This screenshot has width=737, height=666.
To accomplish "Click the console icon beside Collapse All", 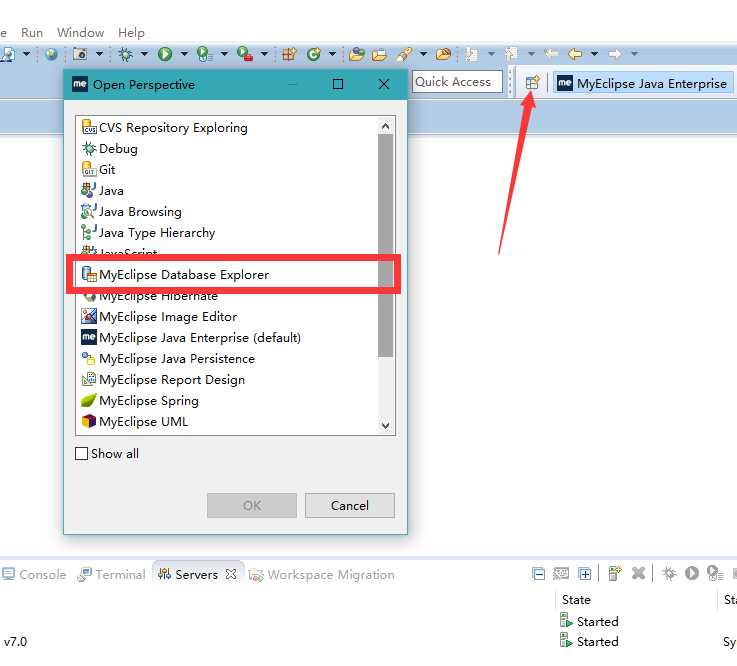I will 561,573.
